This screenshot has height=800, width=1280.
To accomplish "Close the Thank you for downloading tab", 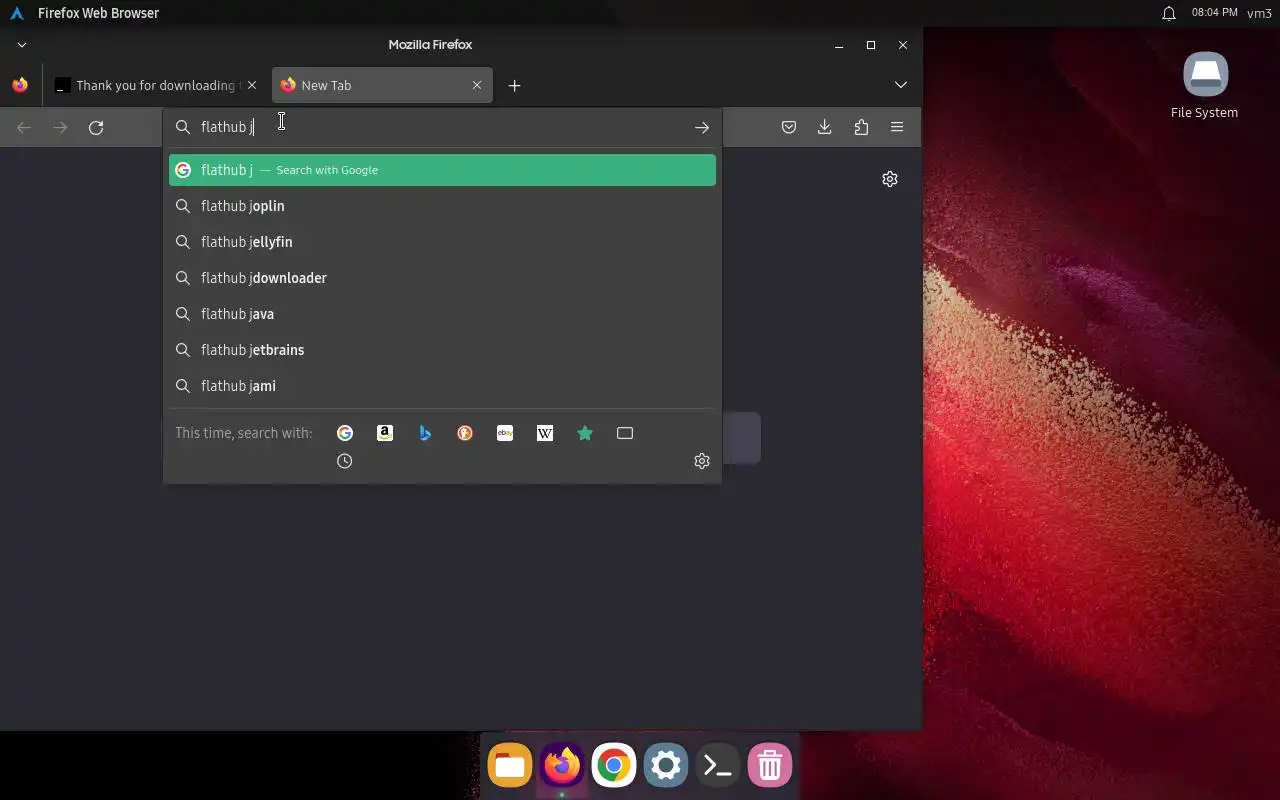I will (252, 86).
